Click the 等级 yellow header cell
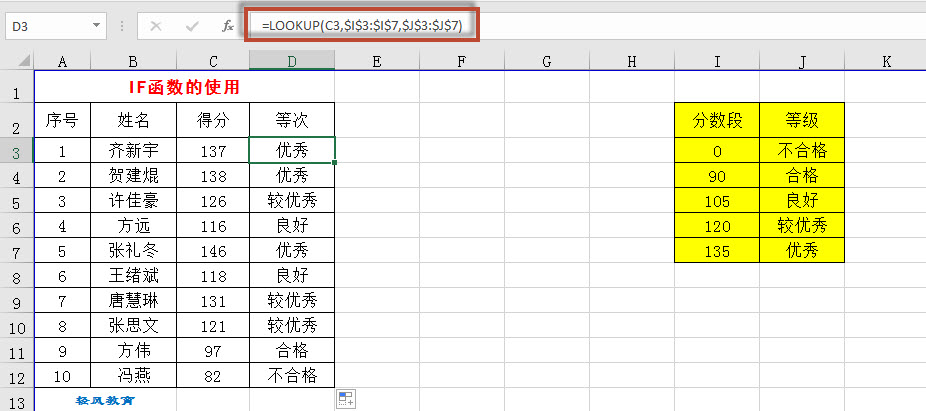Screen dimensions: 926x411 tap(802, 120)
